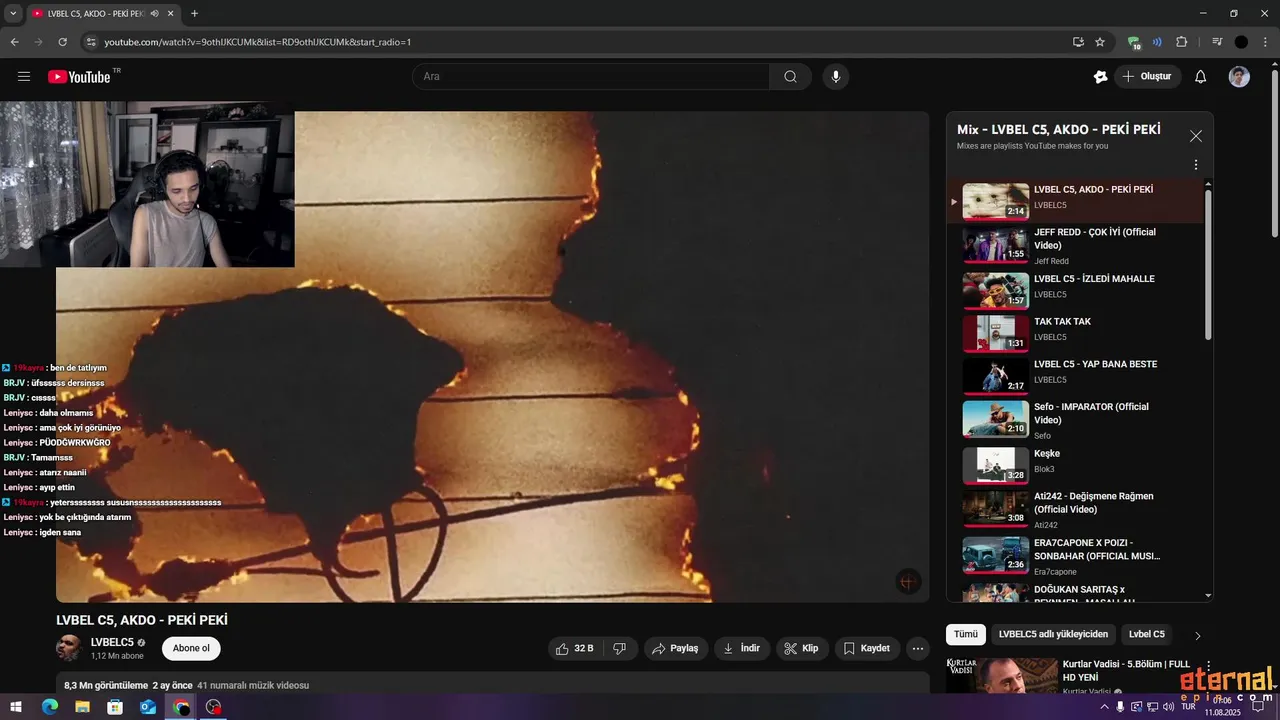Open the volume control in system tray
The width and height of the screenshot is (1280, 720).
(1169, 707)
